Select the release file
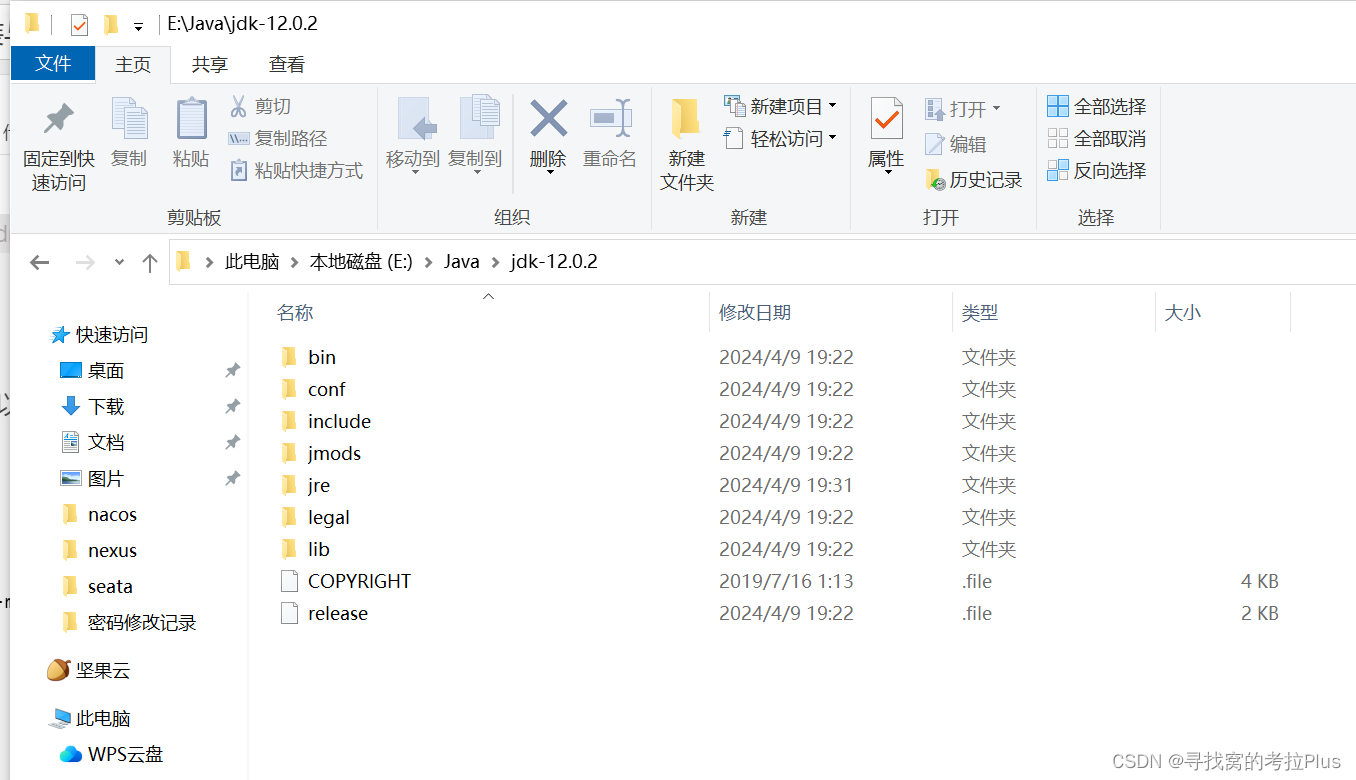This screenshot has width=1356, height=780. [338, 613]
